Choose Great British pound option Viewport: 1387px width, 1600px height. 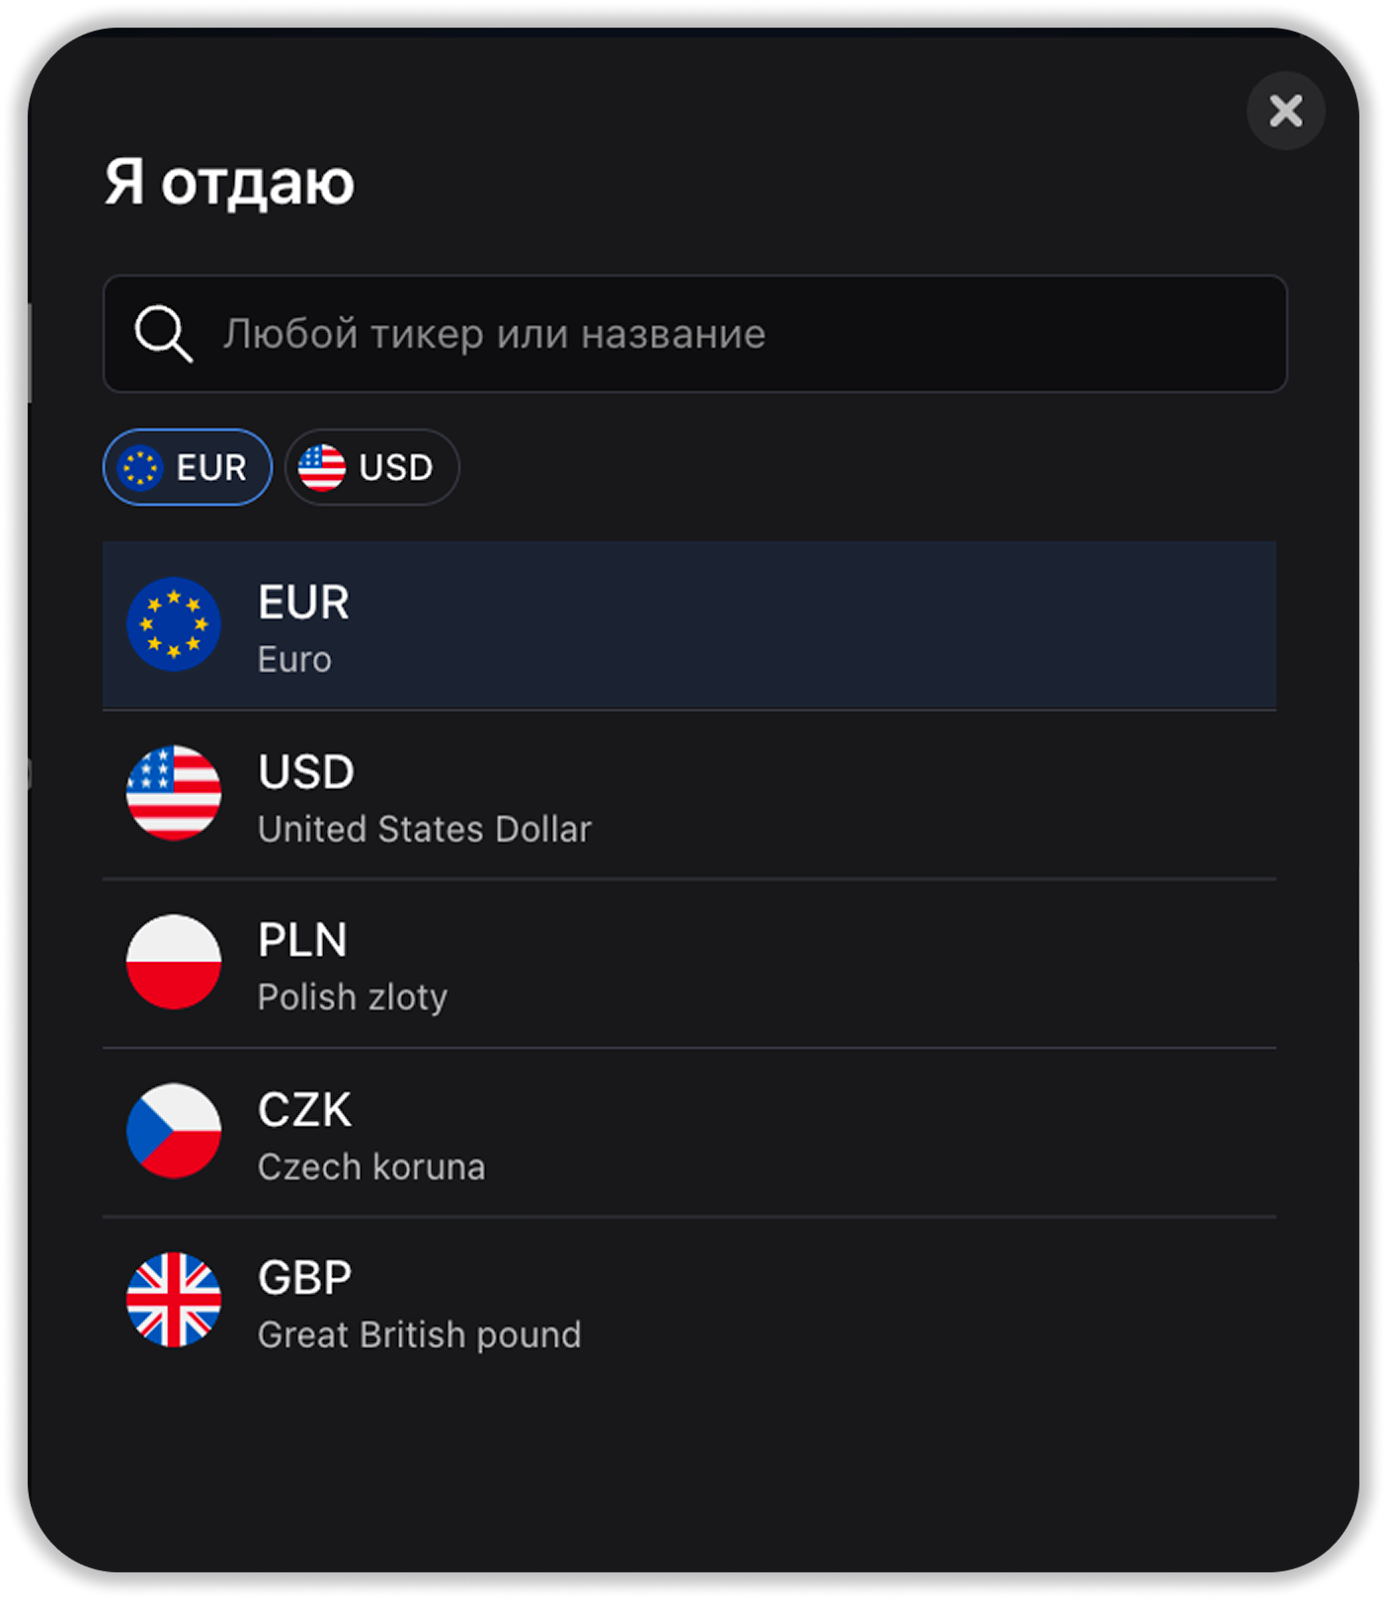(x=690, y=1302)
